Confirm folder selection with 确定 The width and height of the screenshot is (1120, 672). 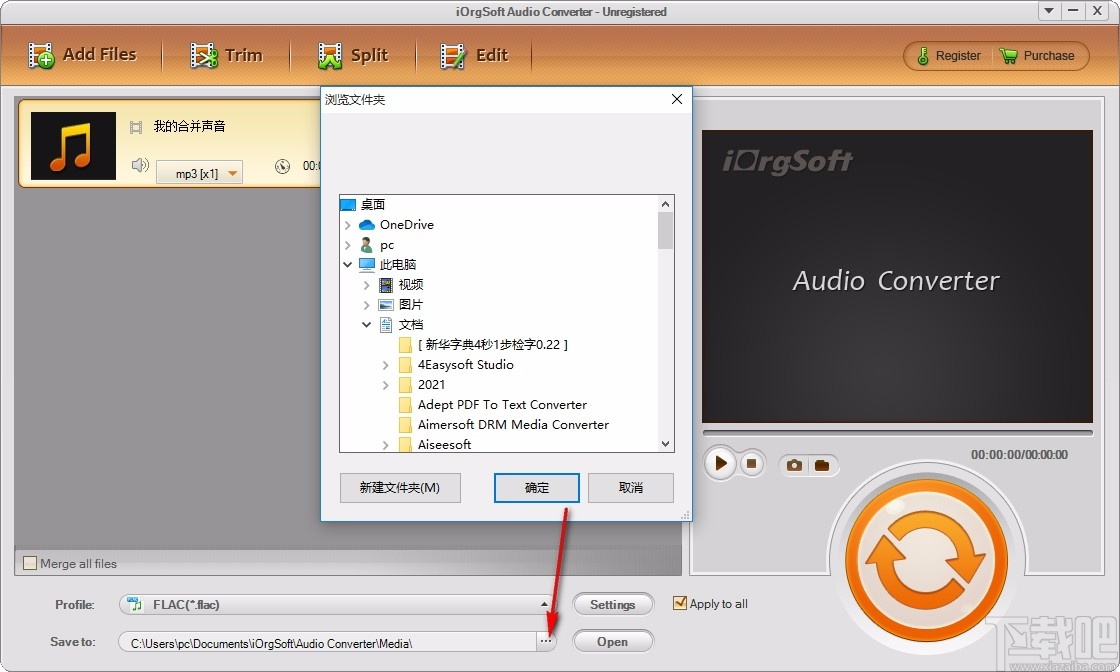[x=536, y=488]
